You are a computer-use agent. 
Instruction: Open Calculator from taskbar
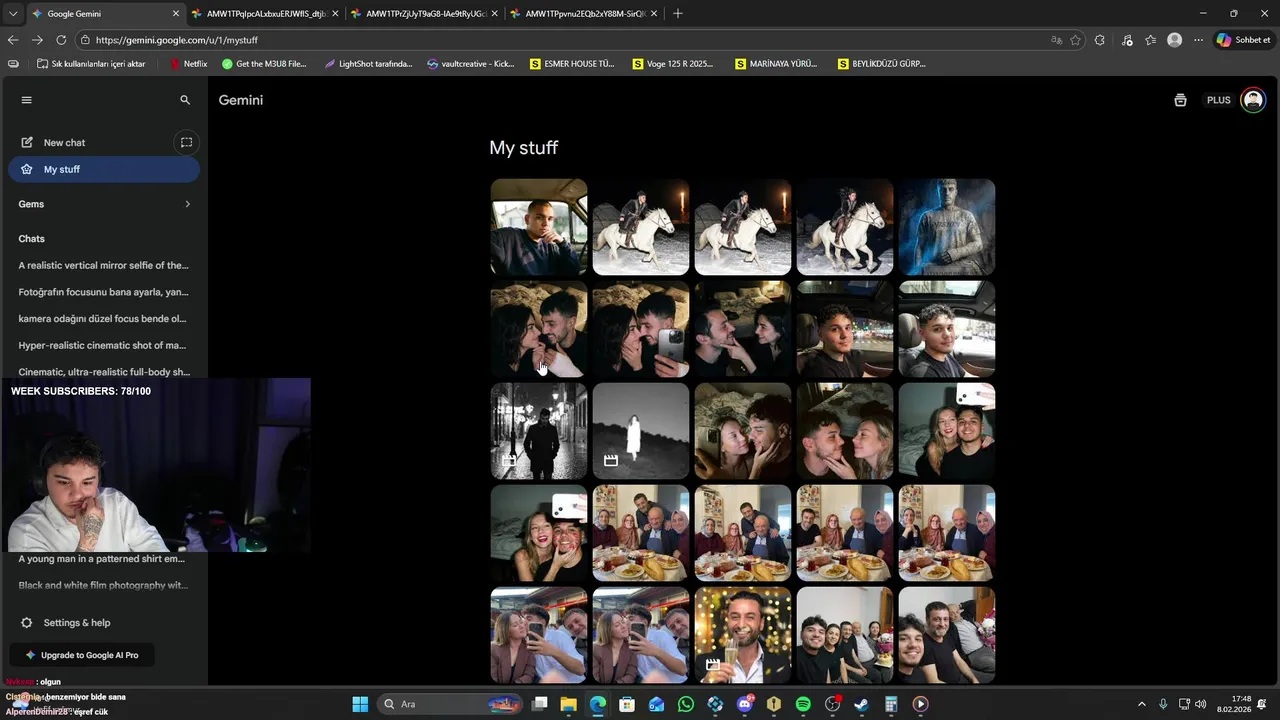point(891,704)
